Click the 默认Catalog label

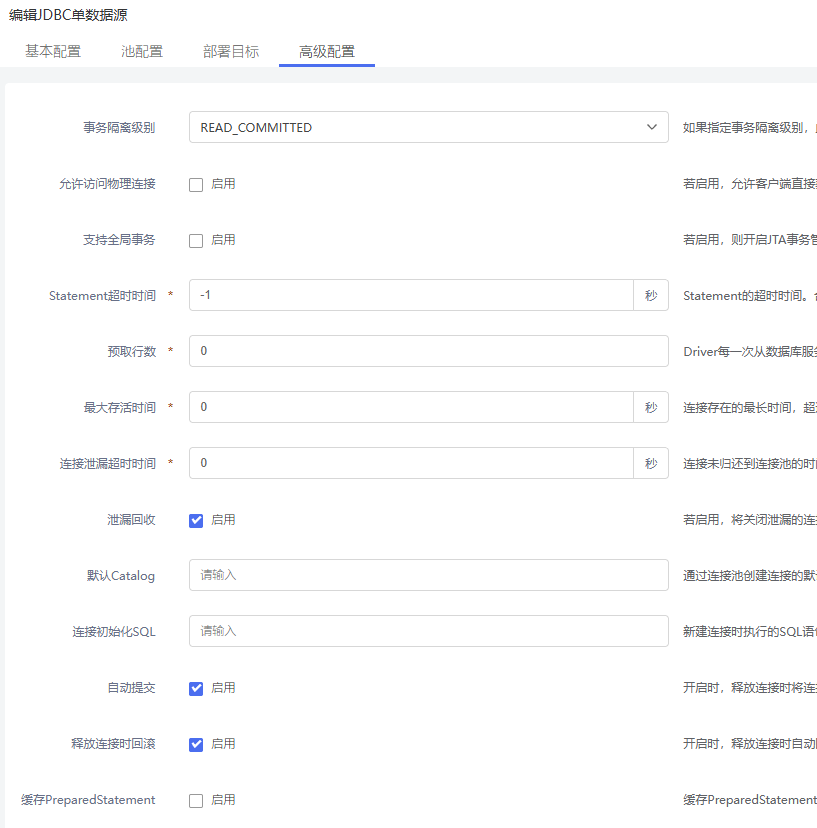pos(121,576)
